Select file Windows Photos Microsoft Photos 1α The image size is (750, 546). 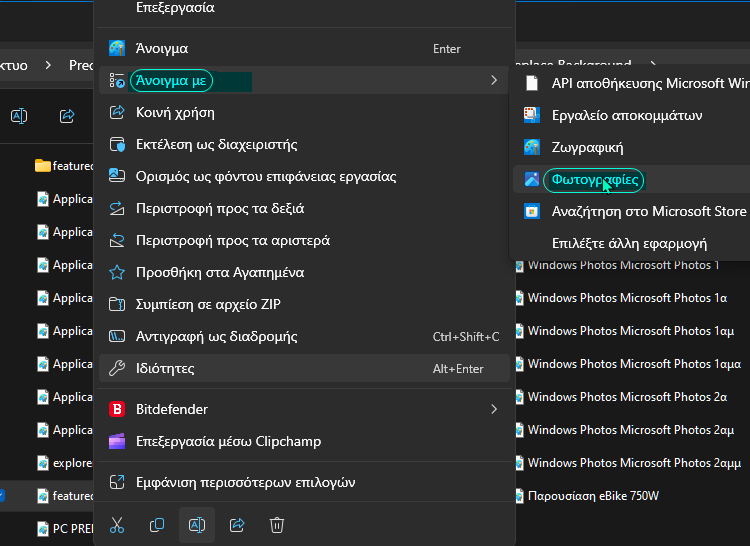(x=627, y=298)
